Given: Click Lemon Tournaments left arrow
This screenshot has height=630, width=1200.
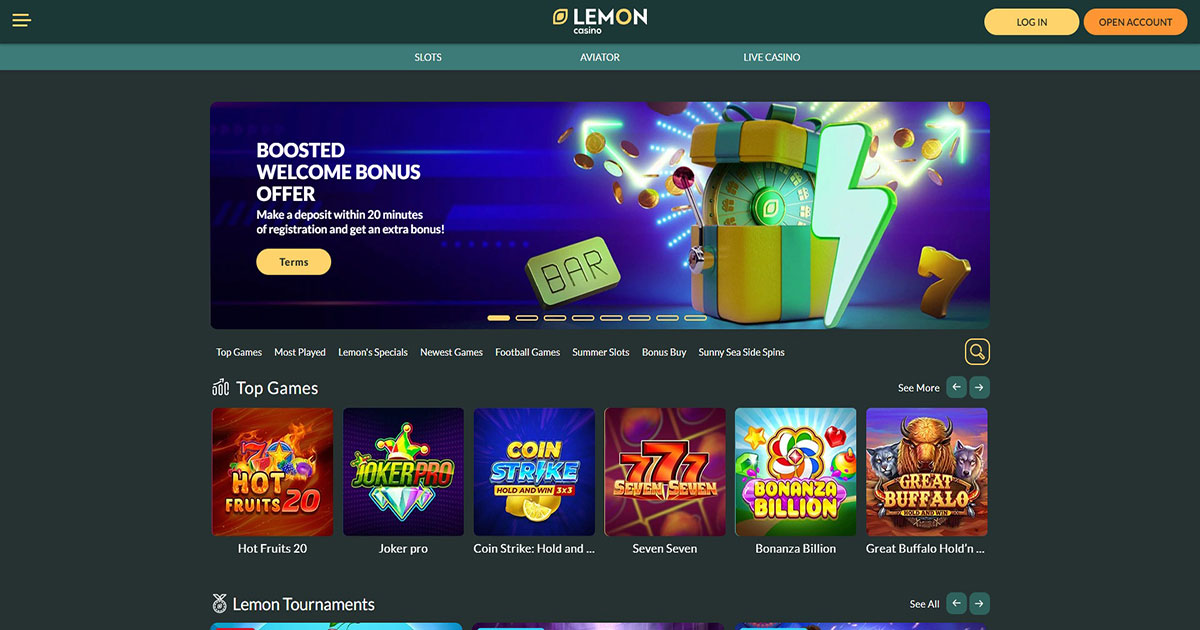Looking at the screenshot, I should pyautogui.click(x=957, y=603).
